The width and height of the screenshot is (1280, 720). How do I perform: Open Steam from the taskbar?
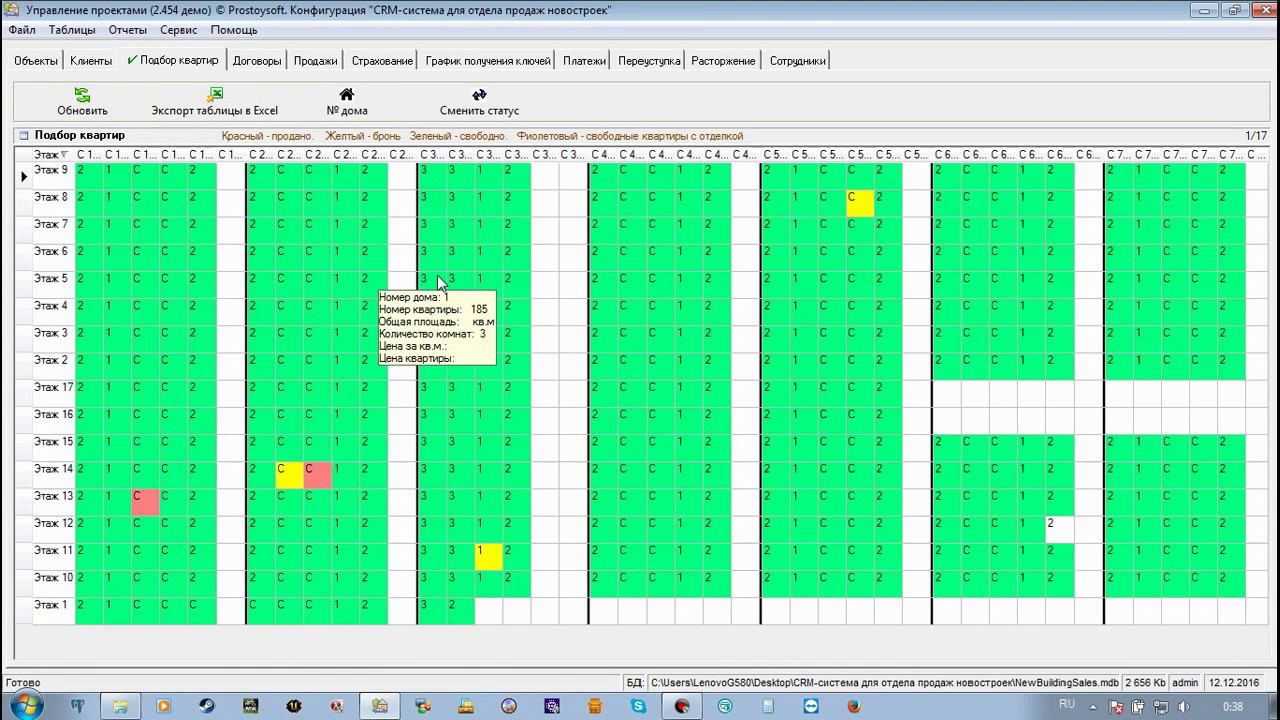(206, 706)
